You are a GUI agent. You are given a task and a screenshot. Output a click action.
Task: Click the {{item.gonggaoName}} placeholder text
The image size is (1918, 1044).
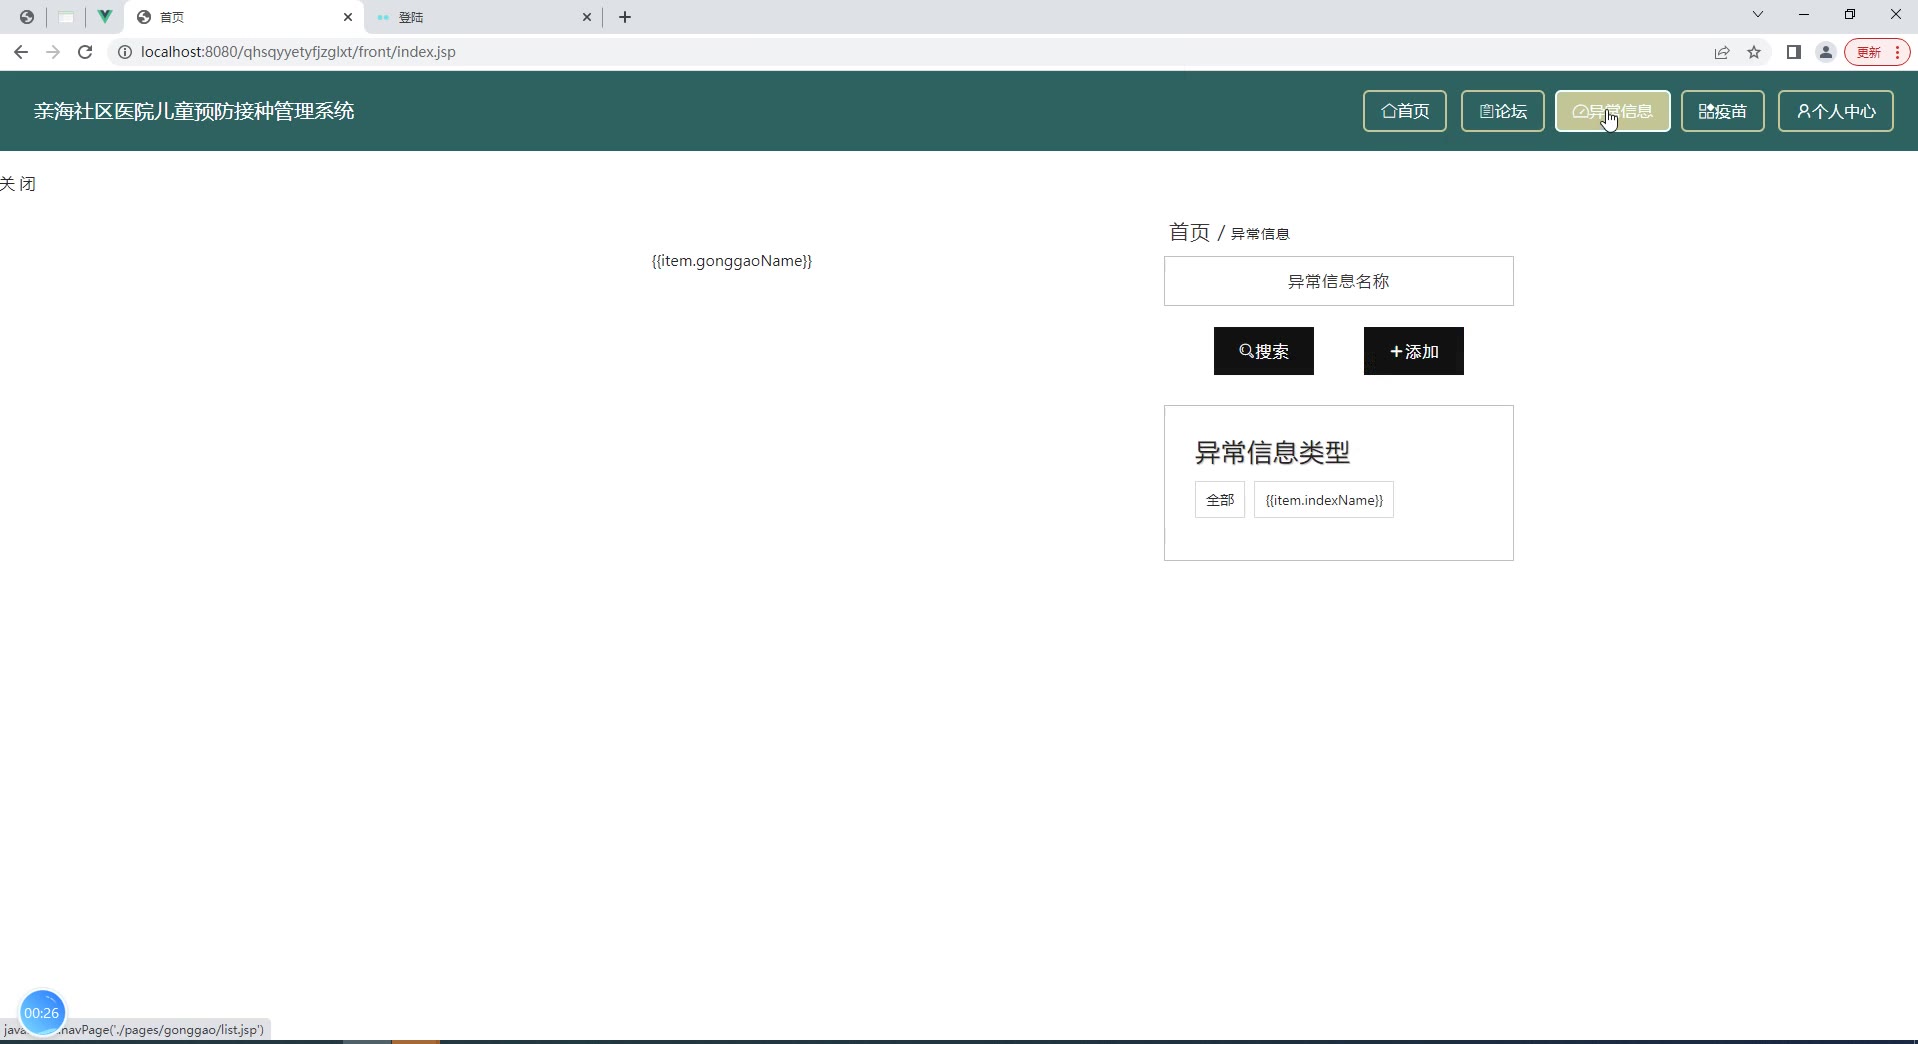pos(732,261)
